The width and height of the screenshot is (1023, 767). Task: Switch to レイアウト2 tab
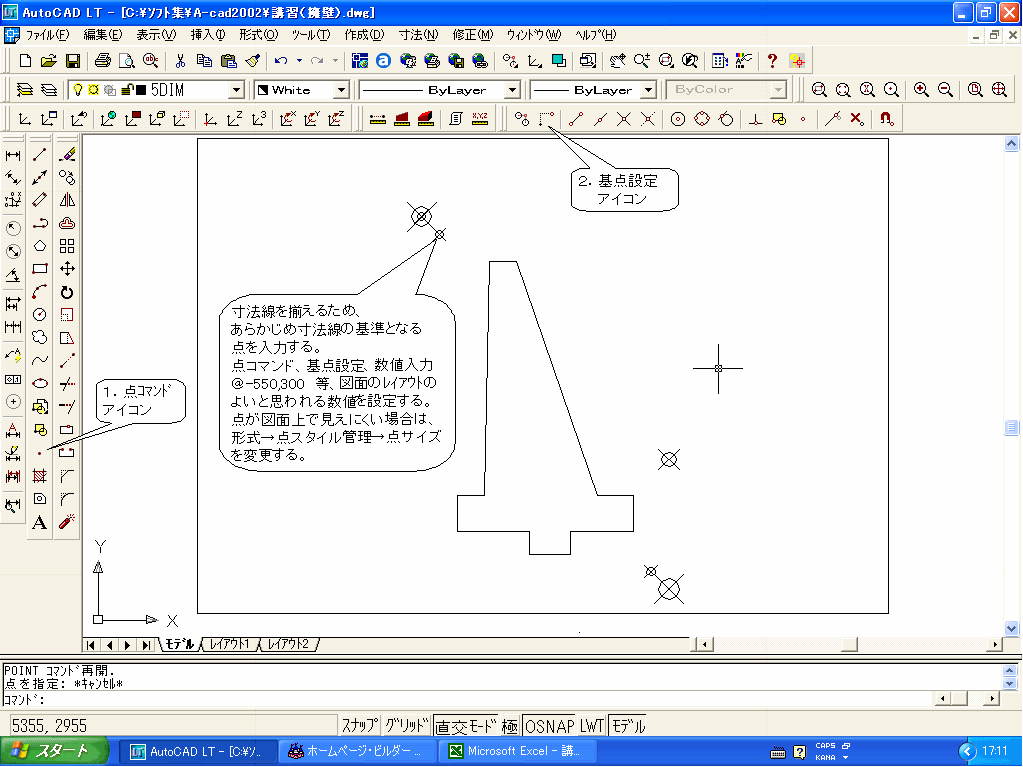click(x=288, y=644)
